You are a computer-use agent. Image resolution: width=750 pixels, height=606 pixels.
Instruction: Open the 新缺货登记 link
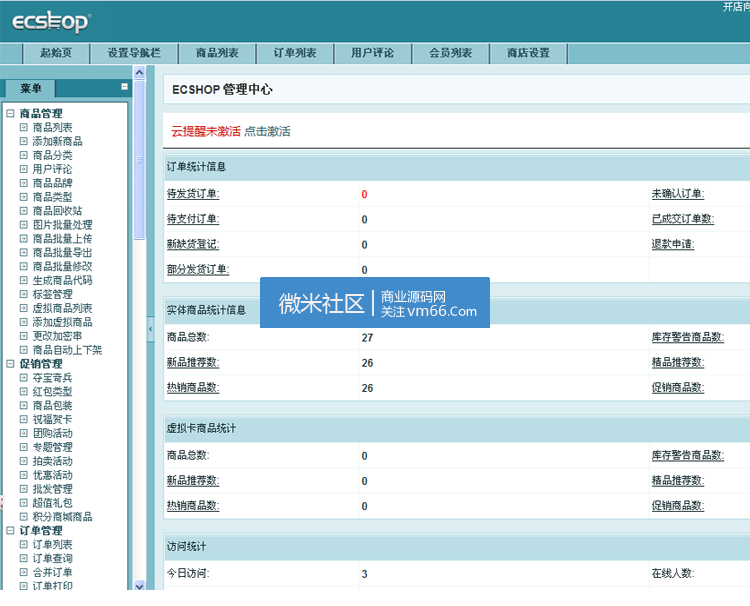tap(193, 244)
